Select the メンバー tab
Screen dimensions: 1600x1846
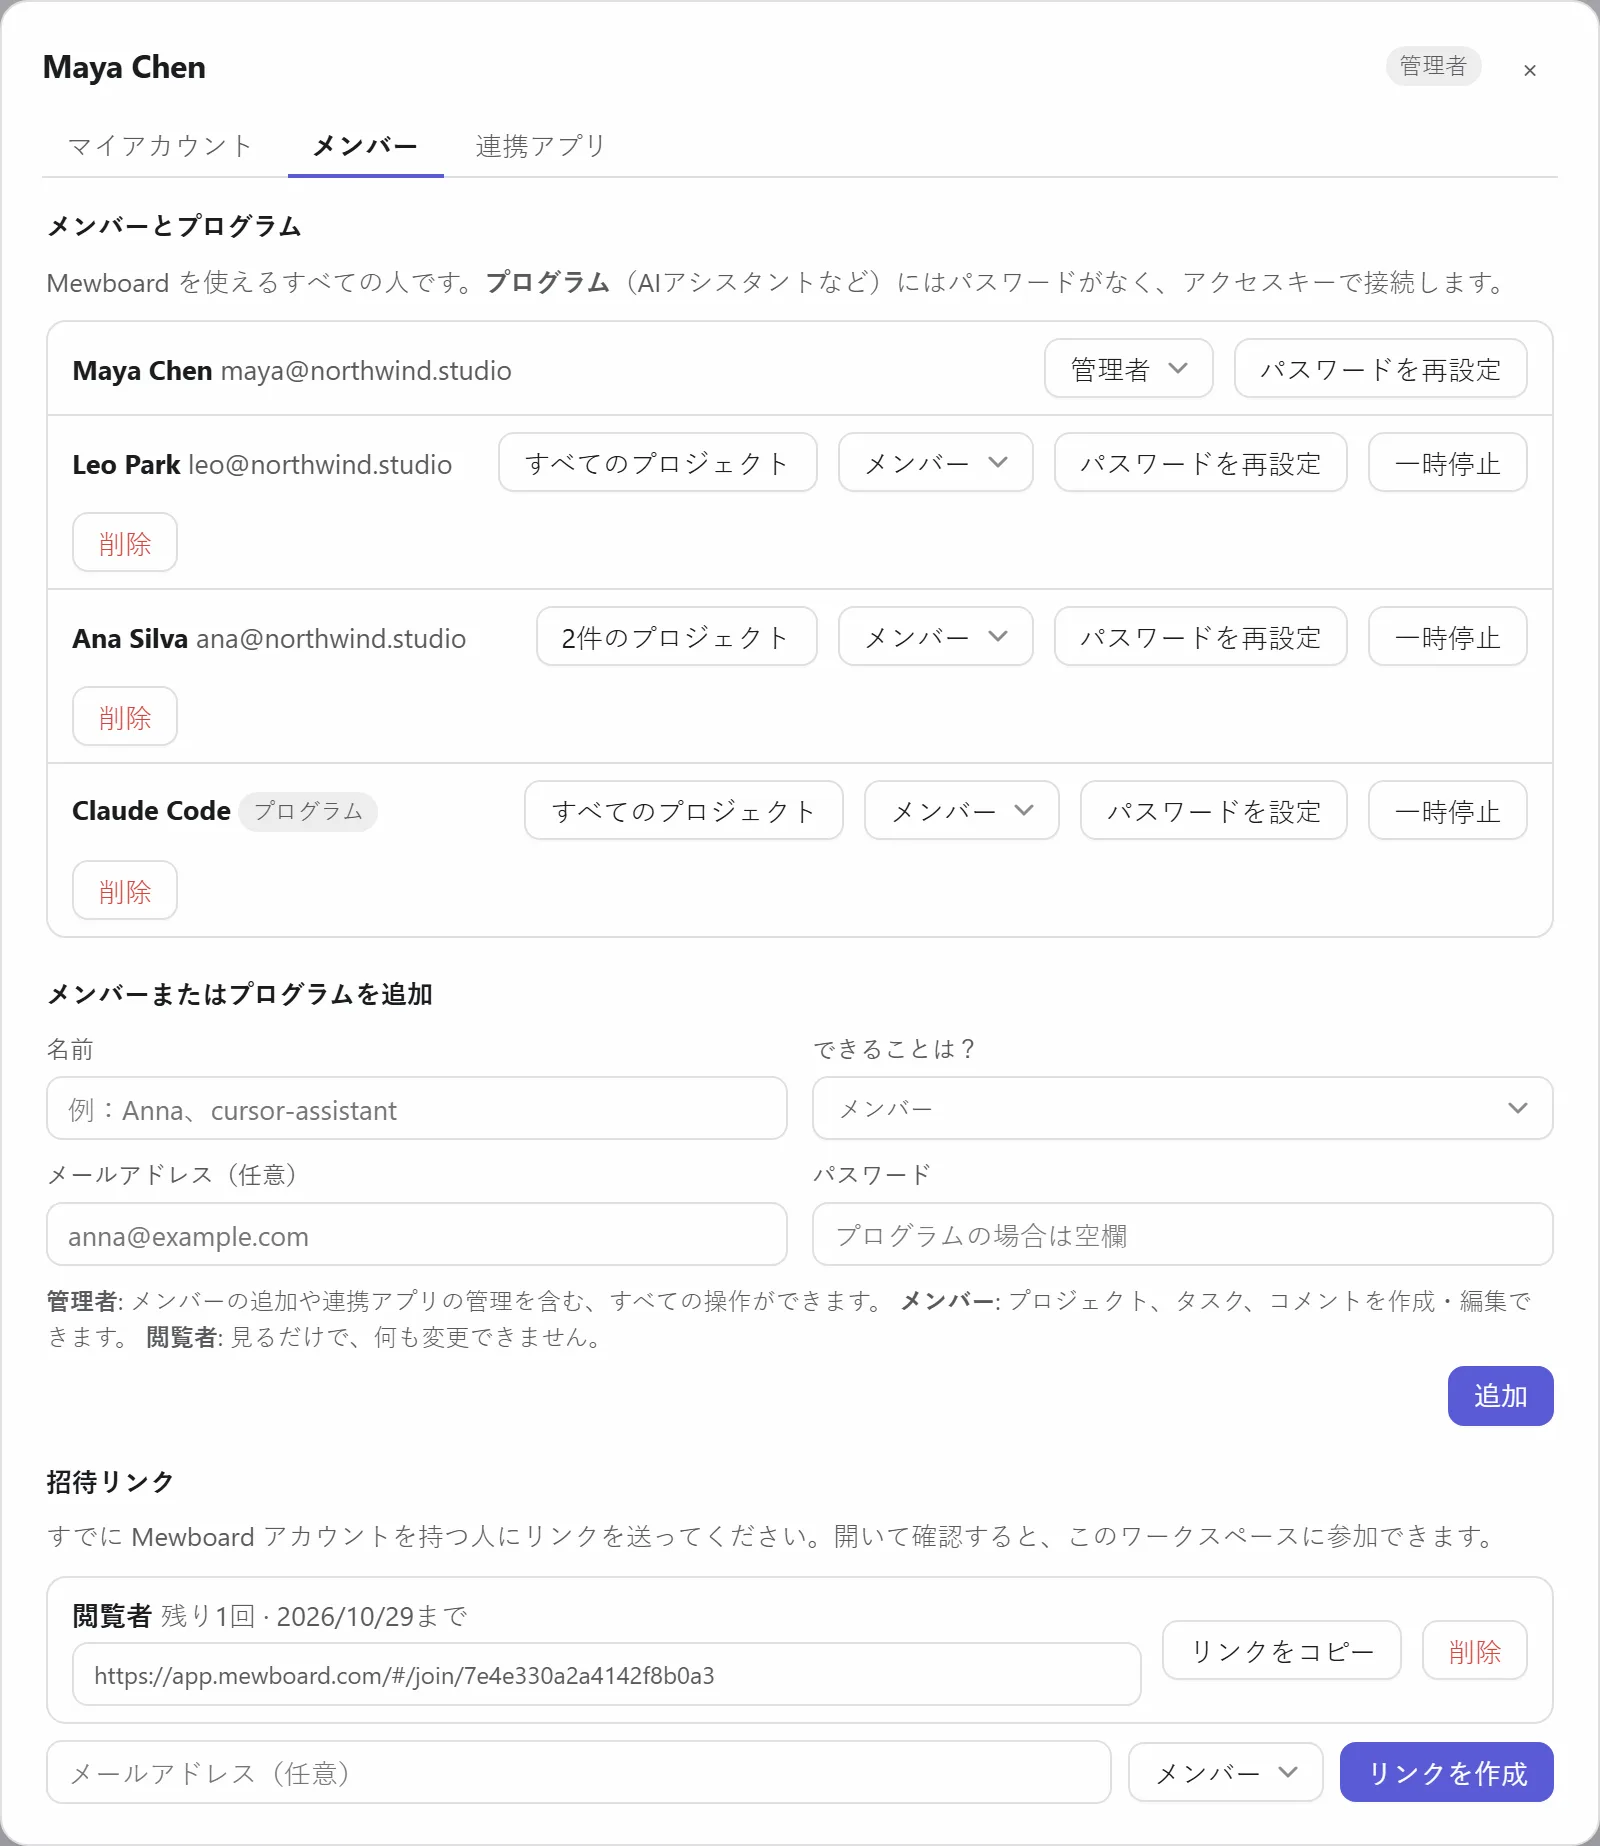365,146
